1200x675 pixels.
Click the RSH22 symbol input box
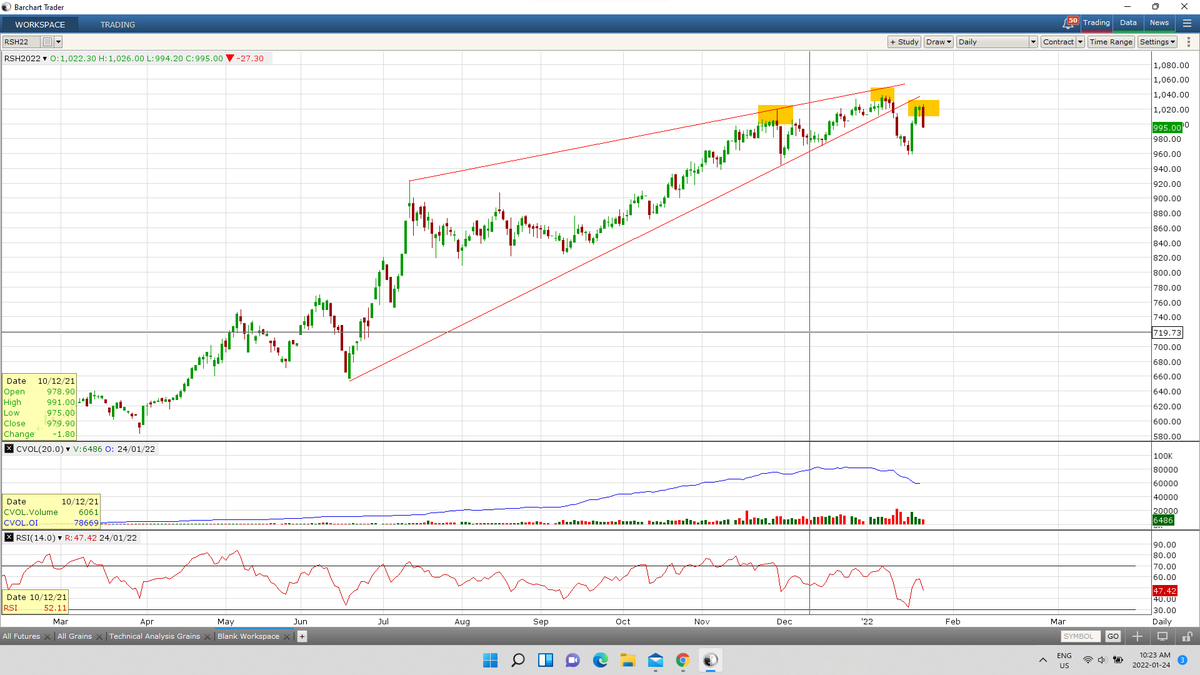coord(21,42)
